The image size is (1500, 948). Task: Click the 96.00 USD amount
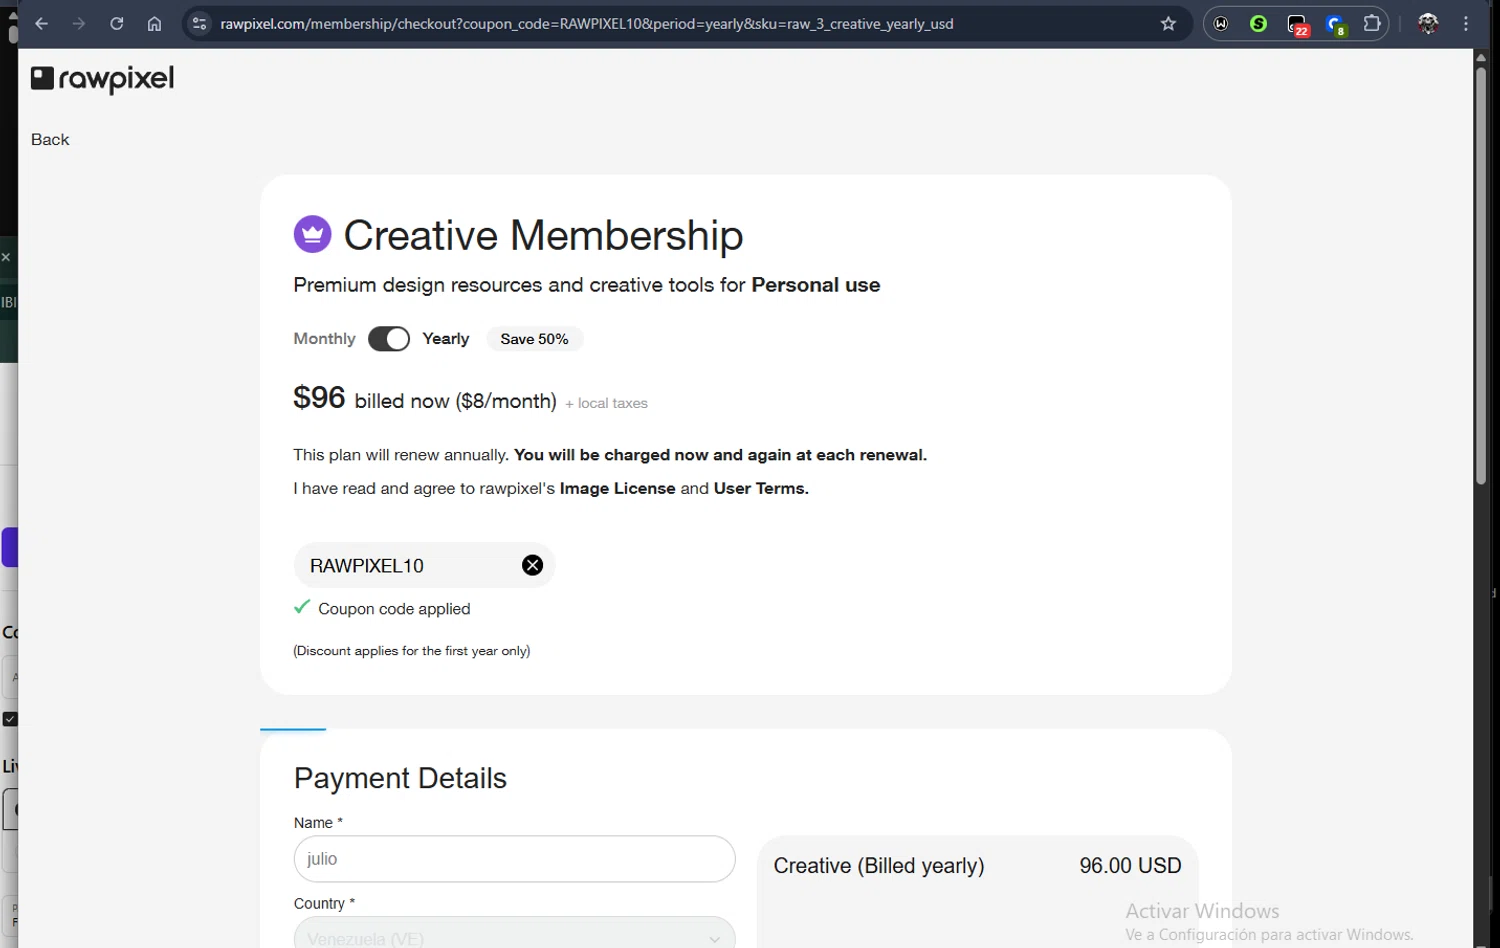click(x=1130, y=866)
